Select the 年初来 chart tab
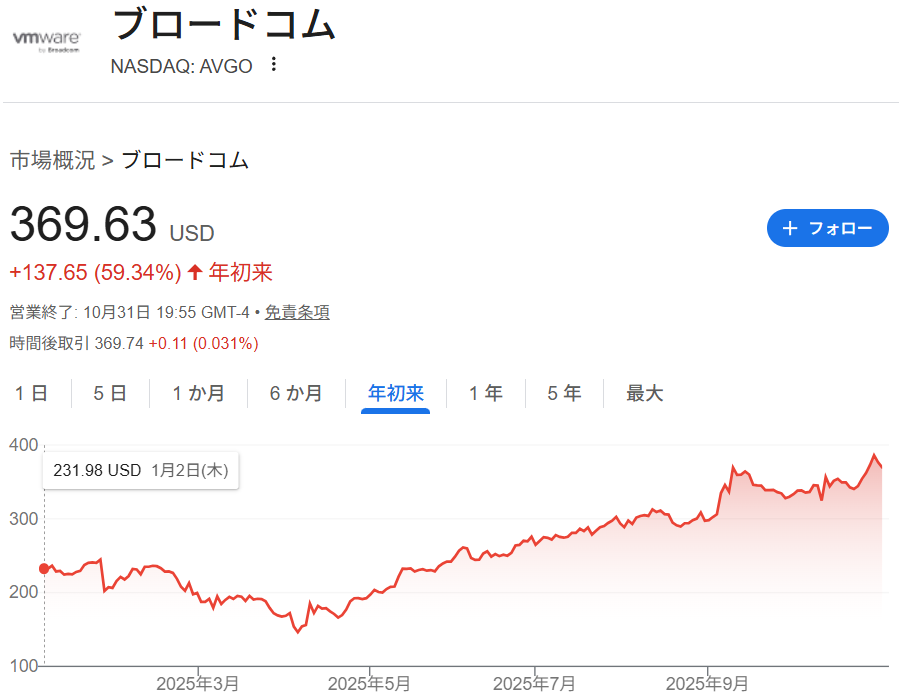The width and height of the screenshot is (900, 700). coord(396,393)
